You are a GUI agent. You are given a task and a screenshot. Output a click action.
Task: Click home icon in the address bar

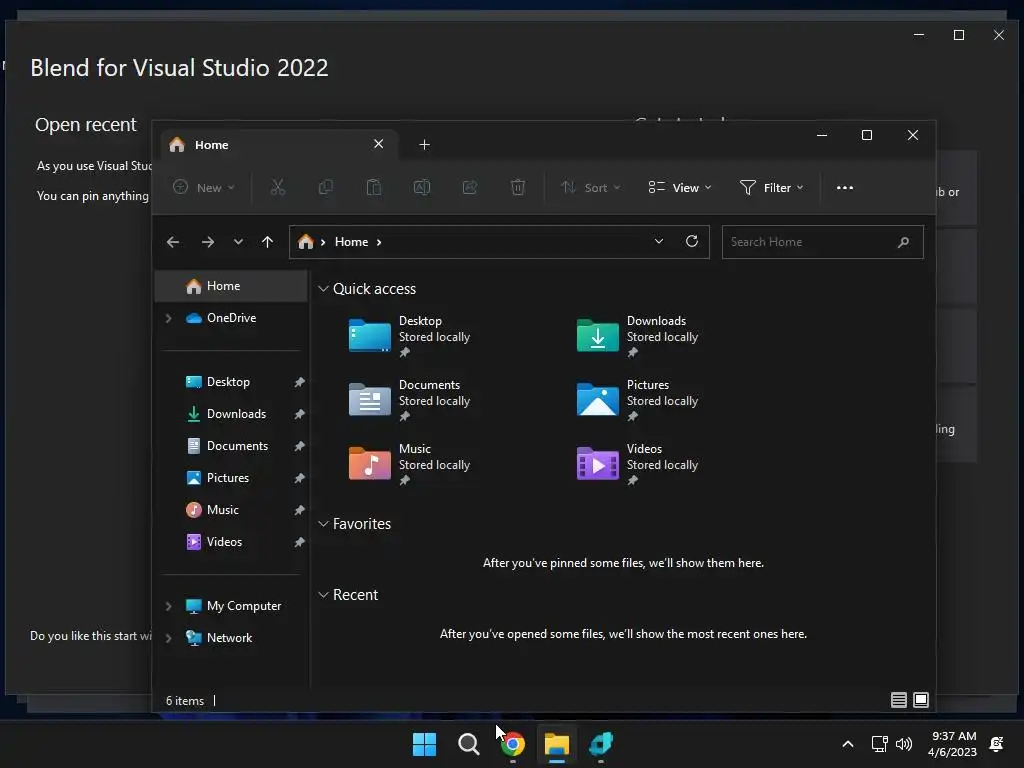point(306,242)
